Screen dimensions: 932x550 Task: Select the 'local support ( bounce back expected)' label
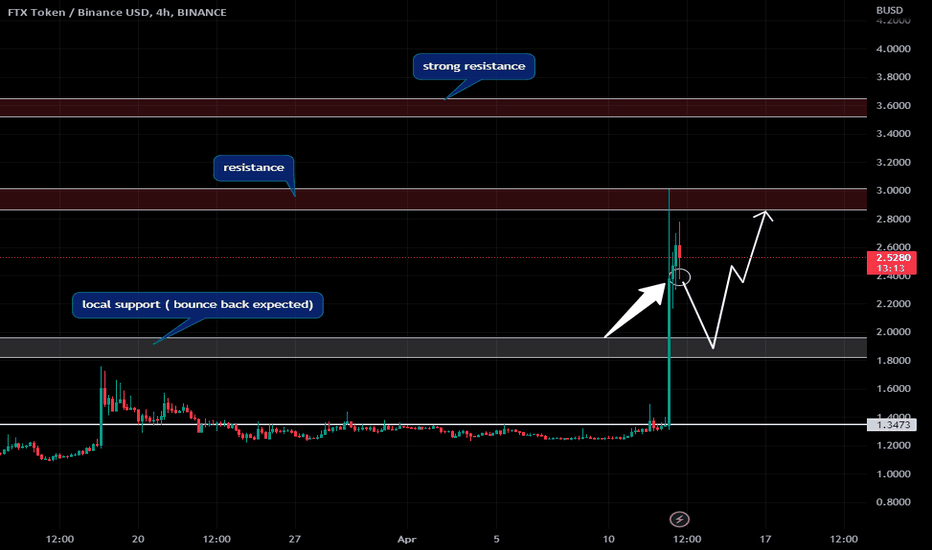pyautogui.click(x=197, y=304)
